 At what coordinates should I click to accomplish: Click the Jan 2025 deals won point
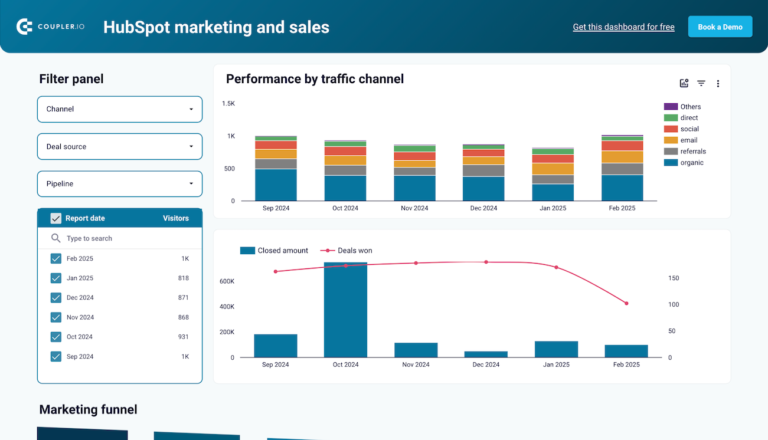coord(556,268)
